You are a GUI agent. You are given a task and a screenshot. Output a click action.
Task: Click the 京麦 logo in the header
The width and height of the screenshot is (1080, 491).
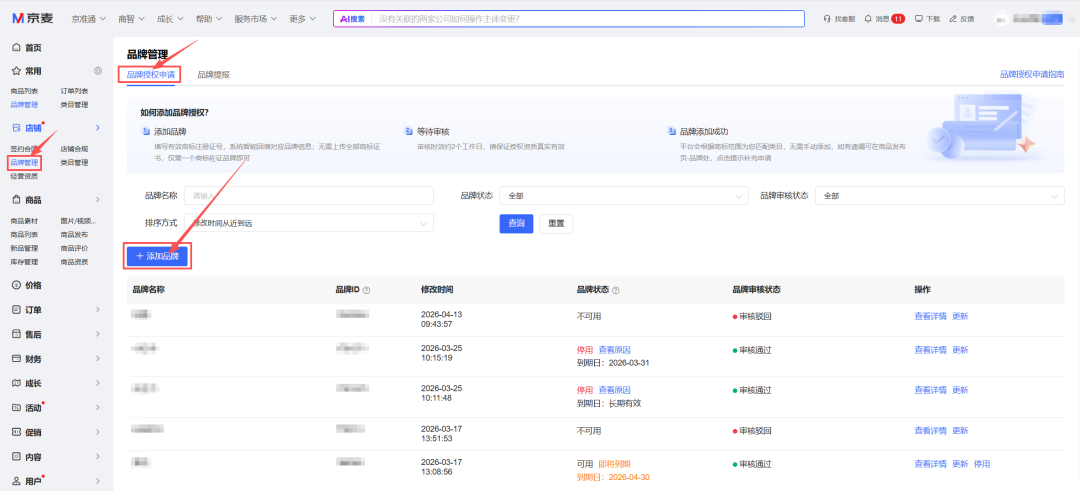pos(32,19)
